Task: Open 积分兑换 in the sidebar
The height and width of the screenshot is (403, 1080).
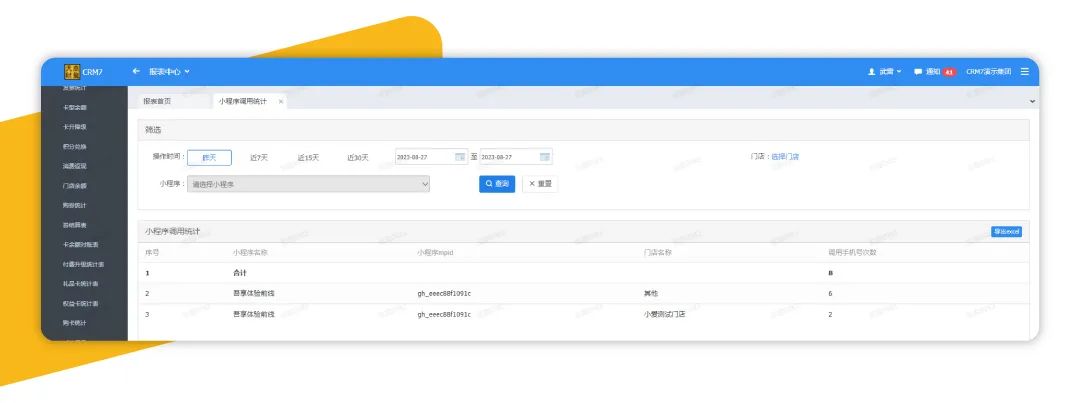Action: 74,147
